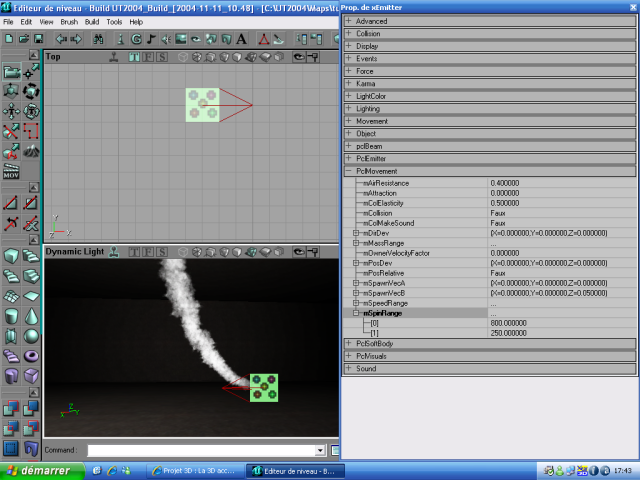Open the Brush menu
Screen dimensions: 640x480
tap(69, 21)
